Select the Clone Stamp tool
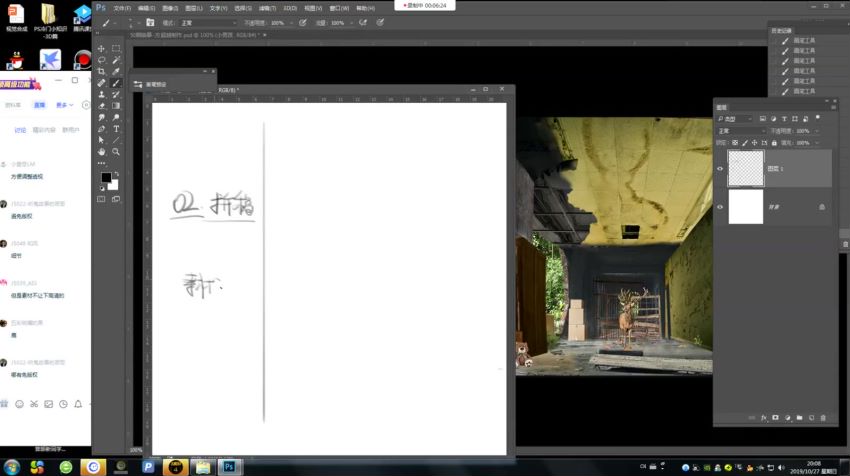The height and width of the screenshot is (476, 850). [x=101, y=94]
